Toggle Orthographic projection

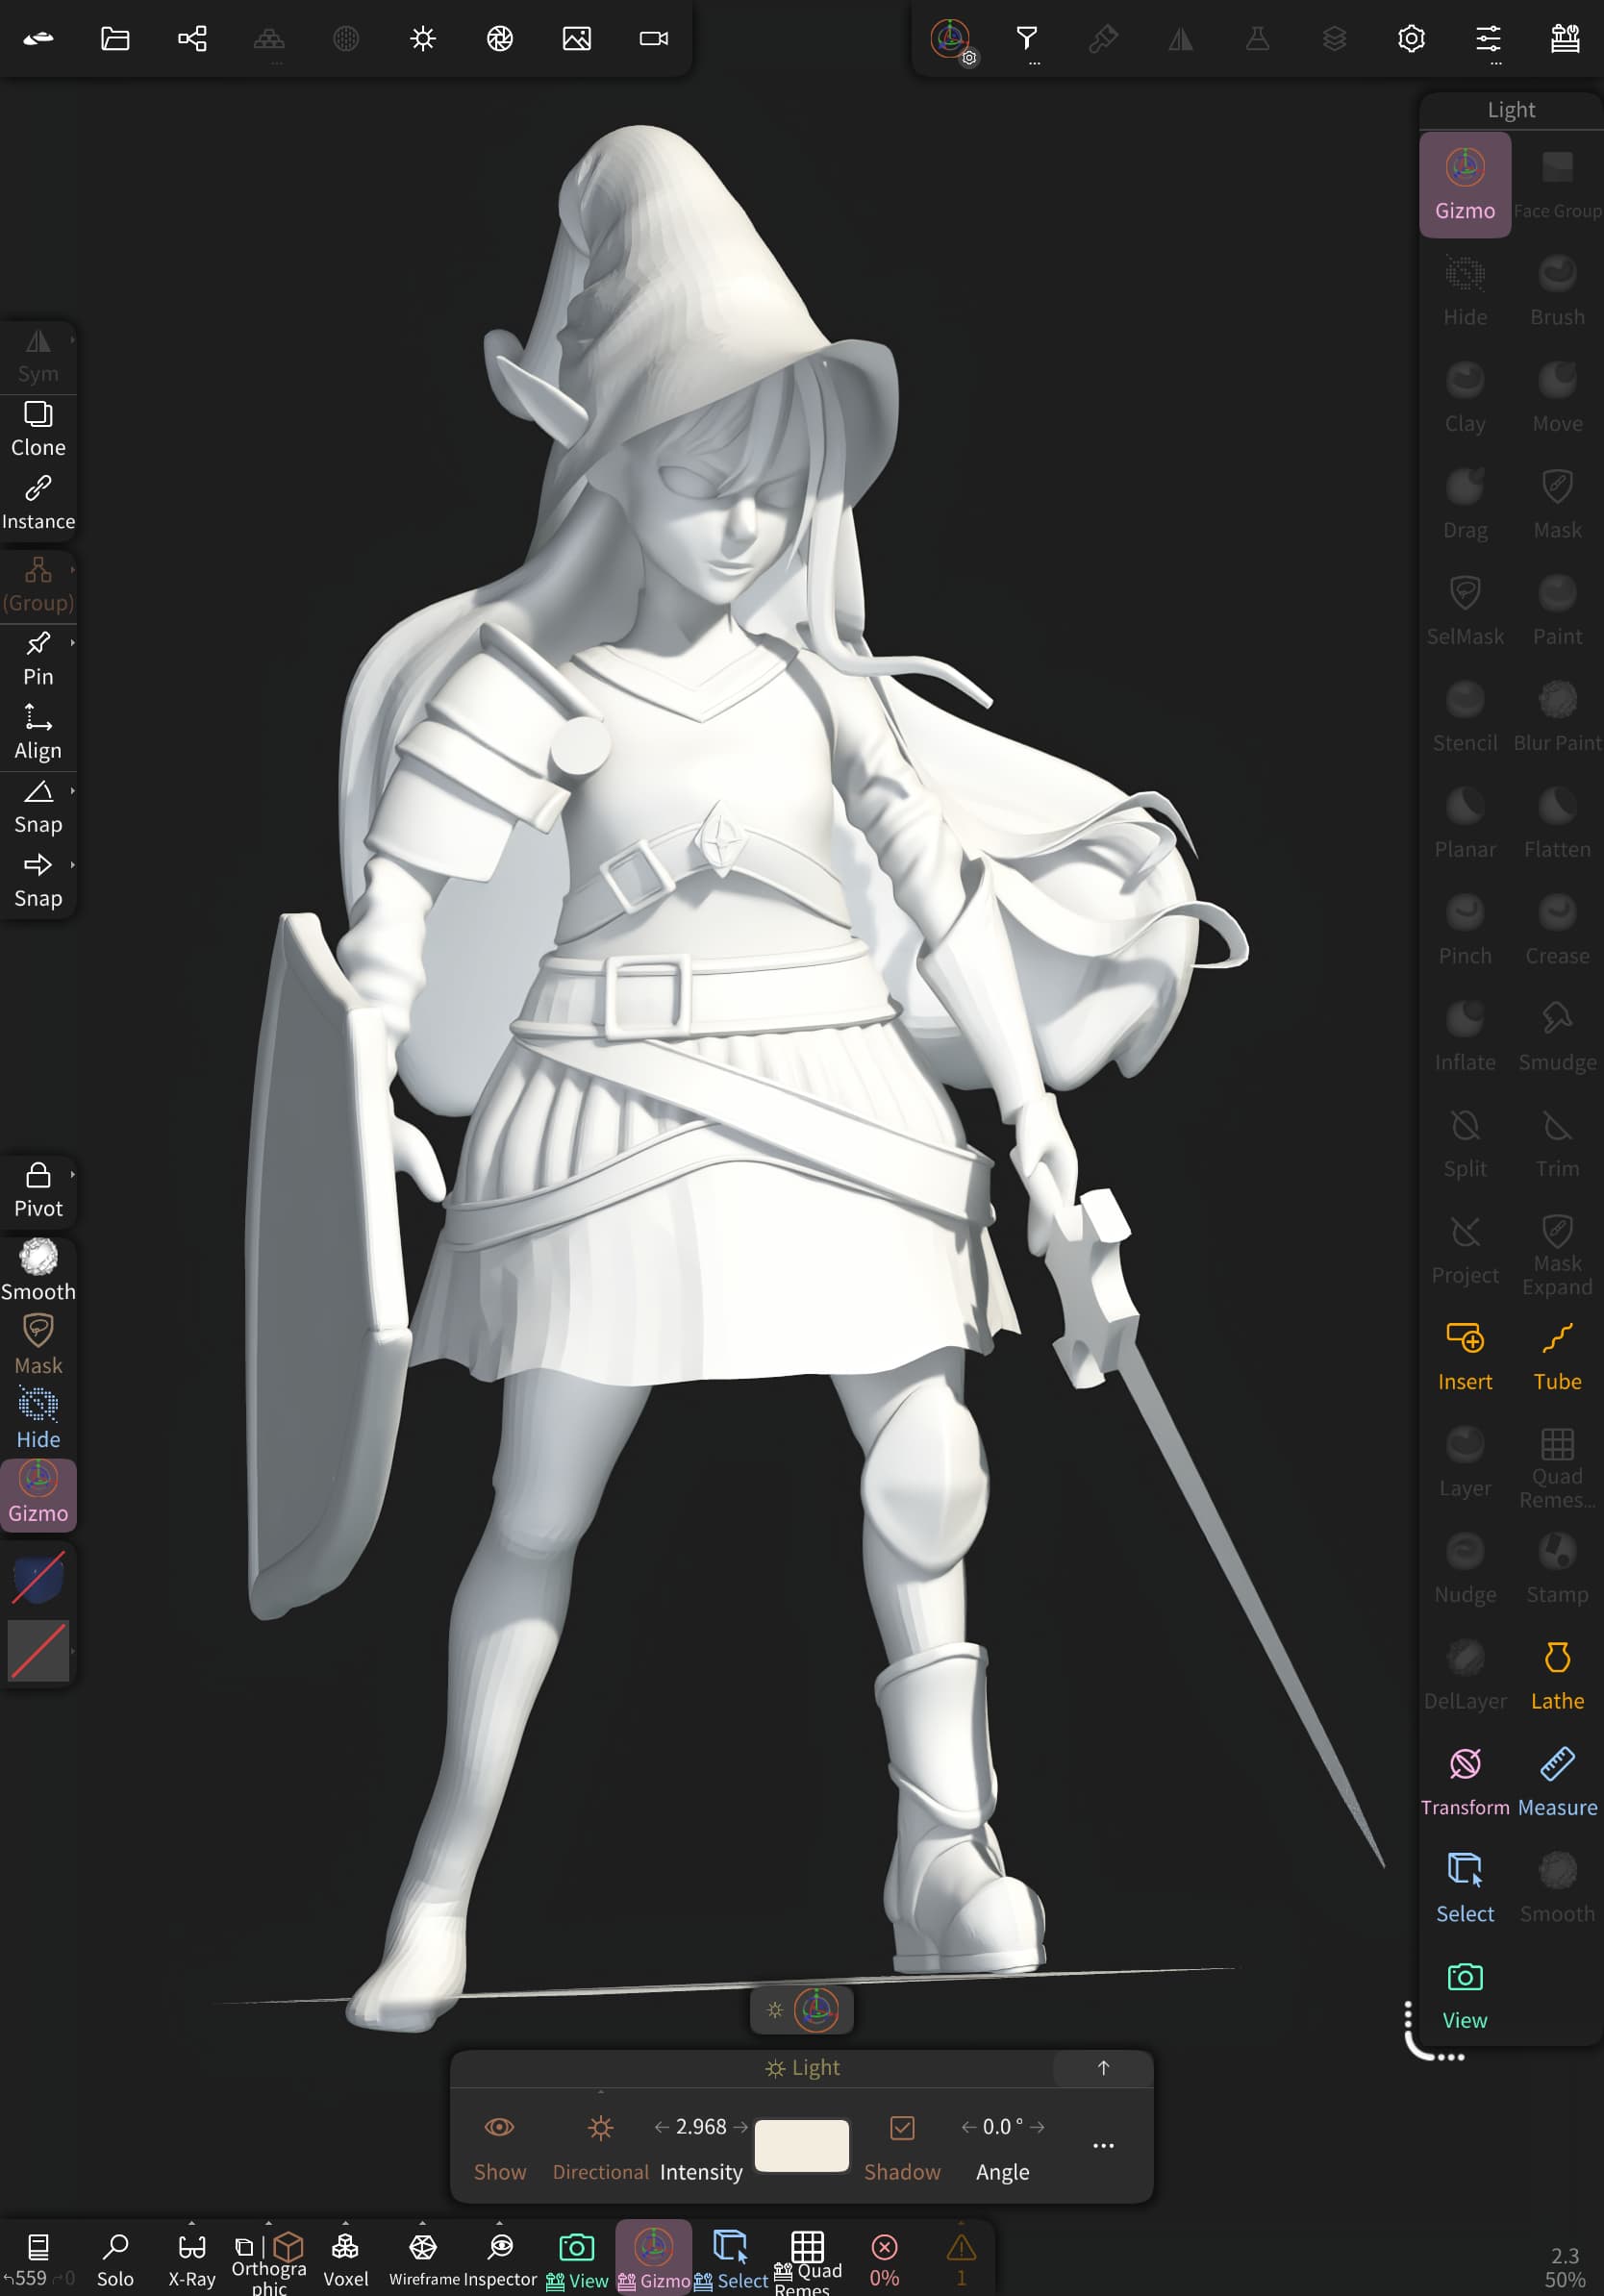click(269, 2261)
